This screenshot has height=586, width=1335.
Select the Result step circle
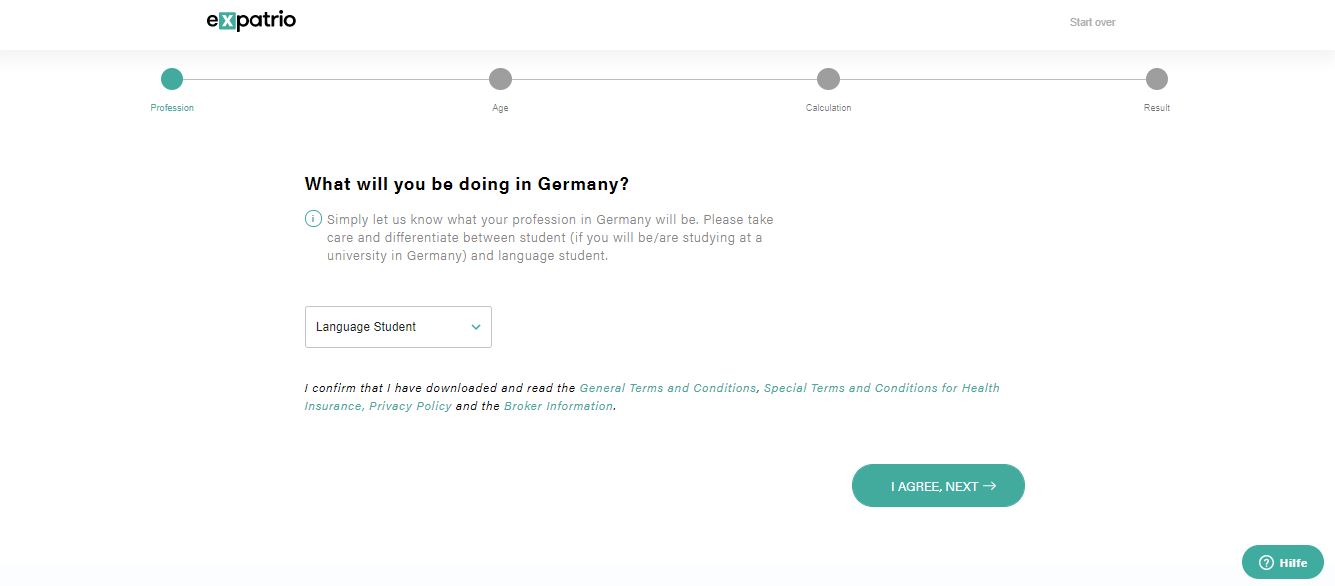coord(1156,79)
